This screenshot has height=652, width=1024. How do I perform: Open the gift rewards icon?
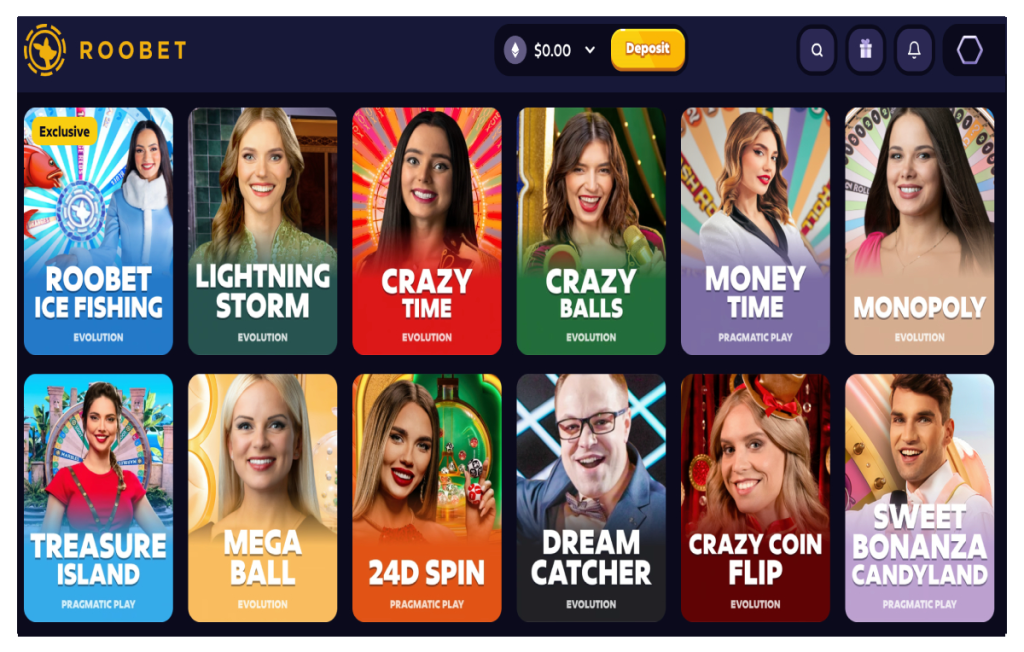tap(866, 50)
